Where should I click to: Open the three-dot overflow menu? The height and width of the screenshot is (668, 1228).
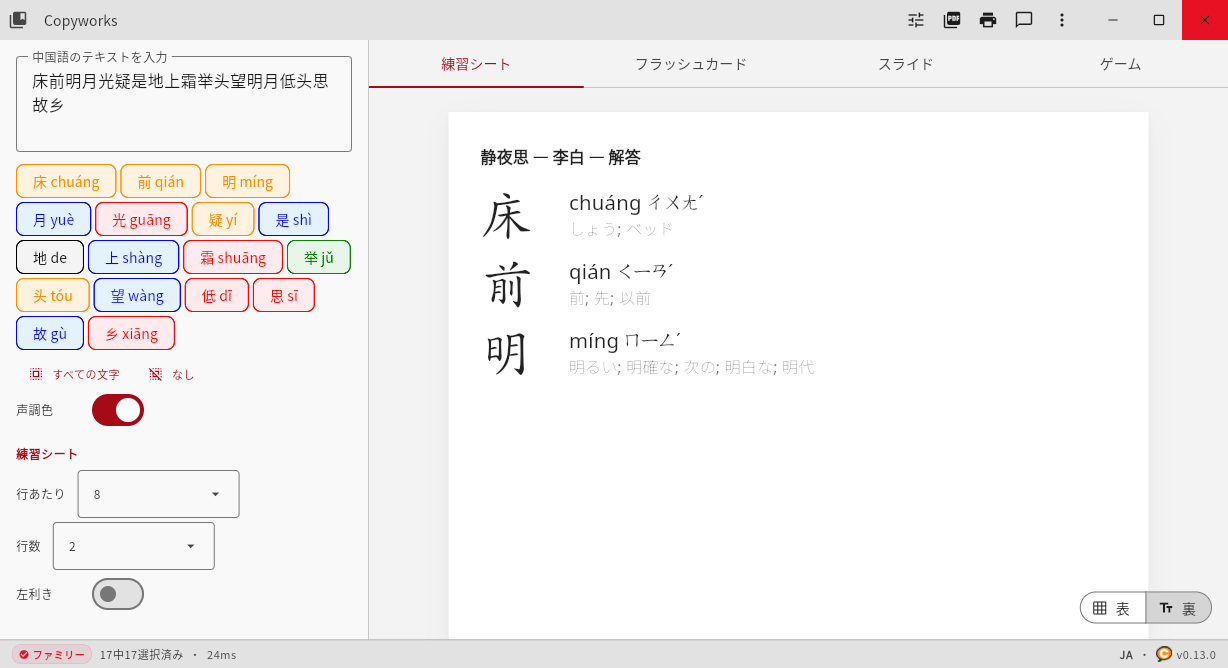[x=1062, y=20]
